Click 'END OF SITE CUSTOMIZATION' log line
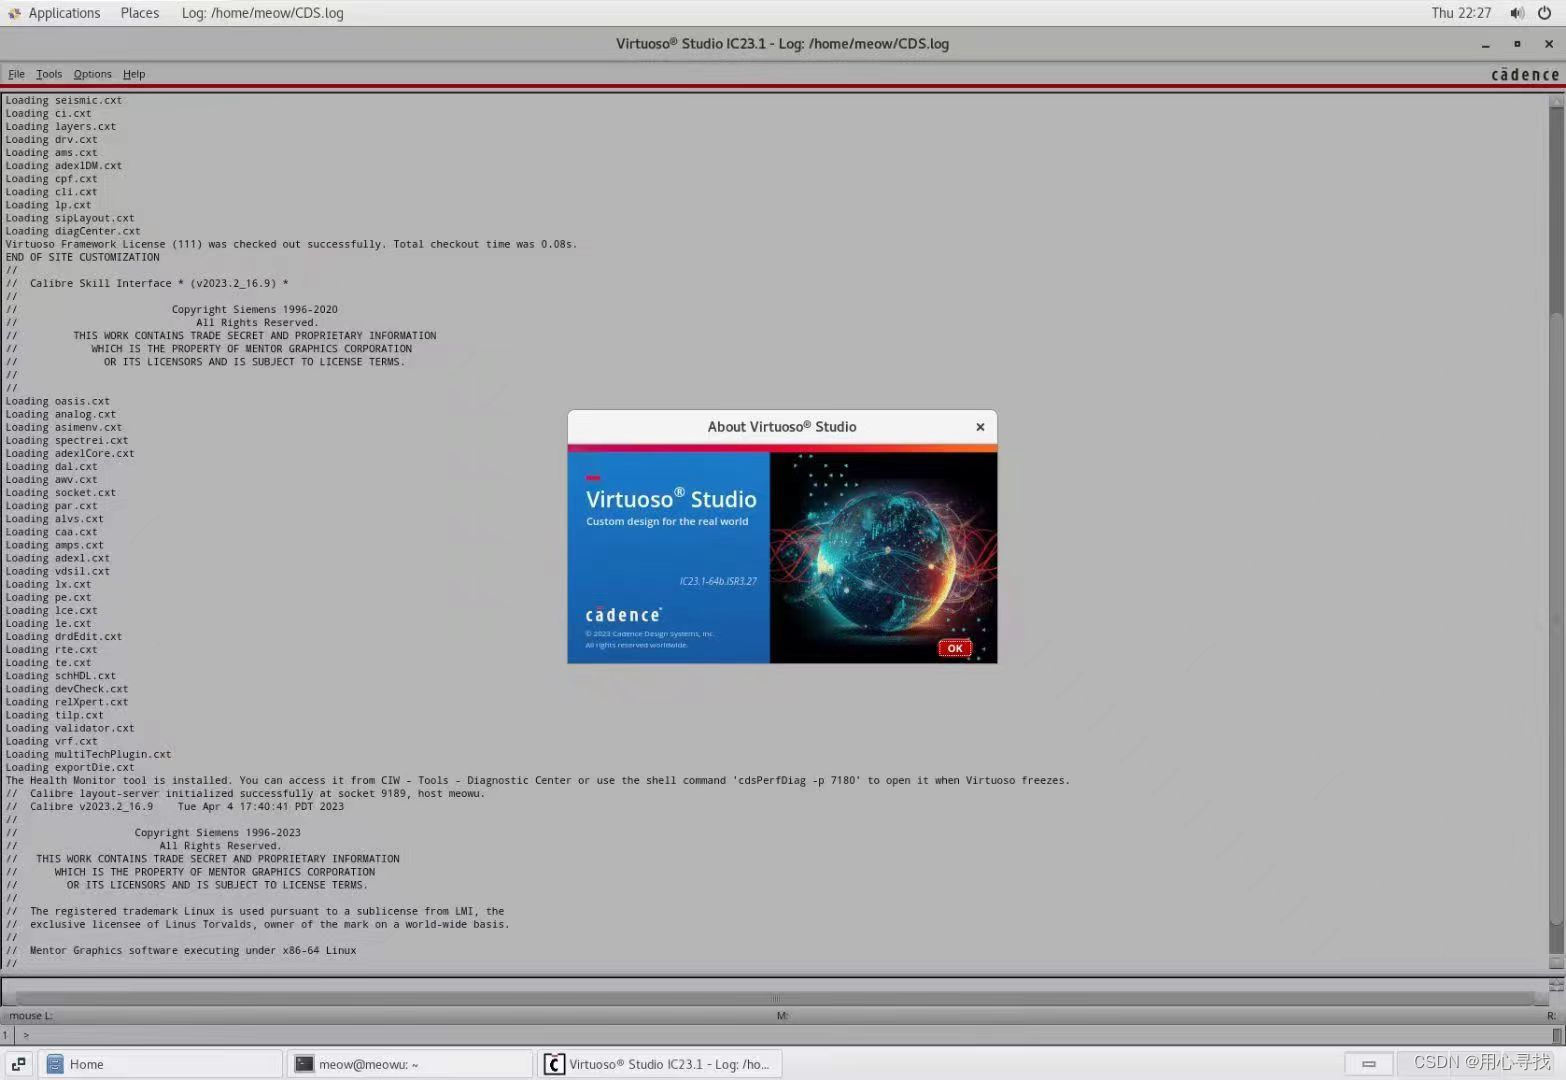Image resolution: width=1566 pixels, height=1080 pixels. [82, 257]
